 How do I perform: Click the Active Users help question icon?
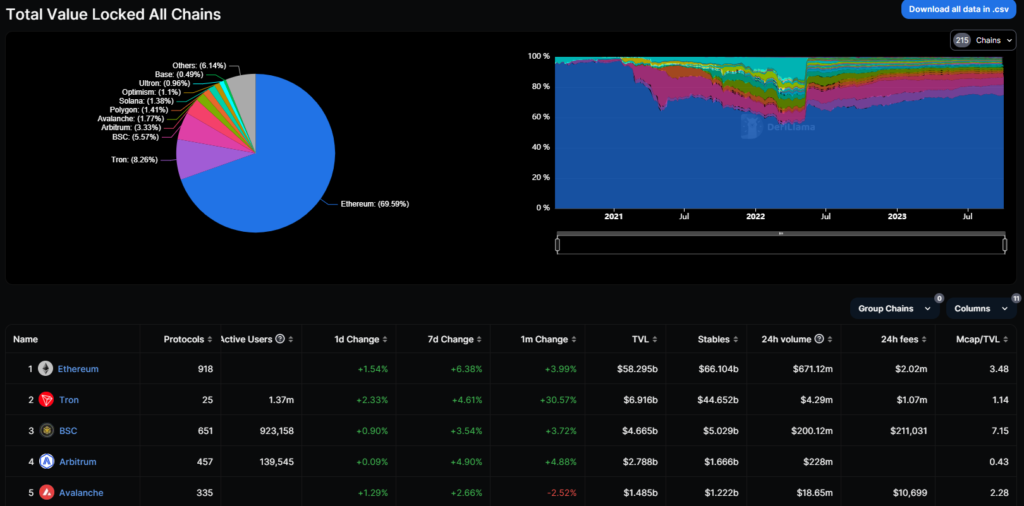(280, 338)
